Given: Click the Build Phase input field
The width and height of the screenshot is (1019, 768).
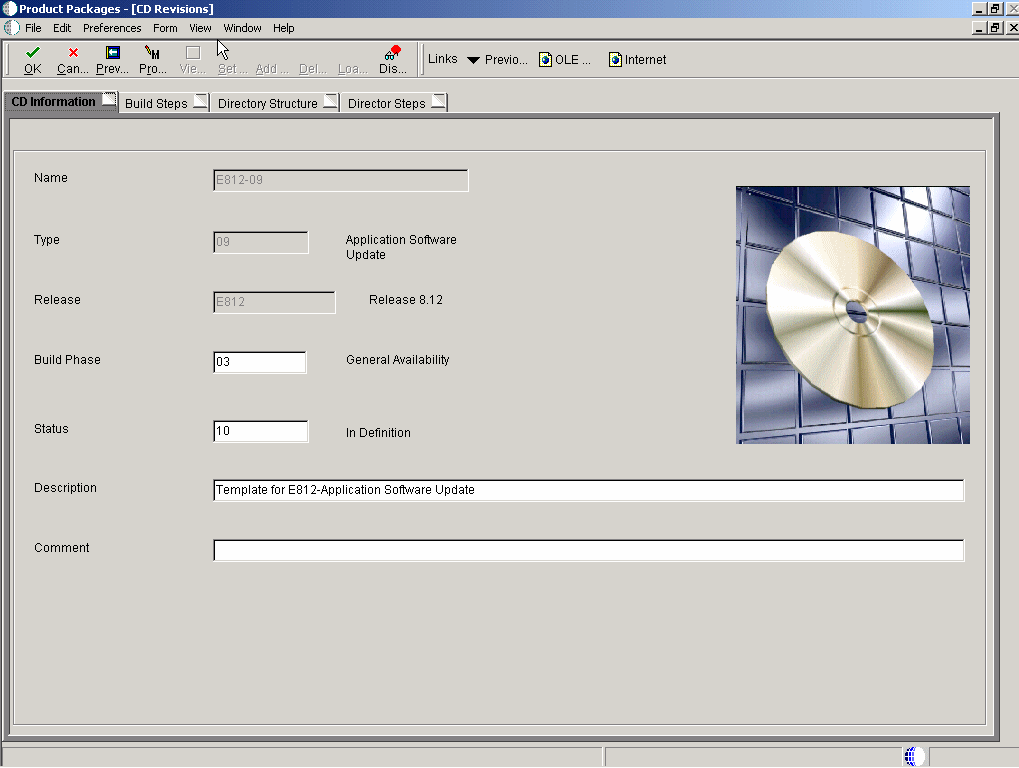Looking at the screenshot, I should click(260, 362).
